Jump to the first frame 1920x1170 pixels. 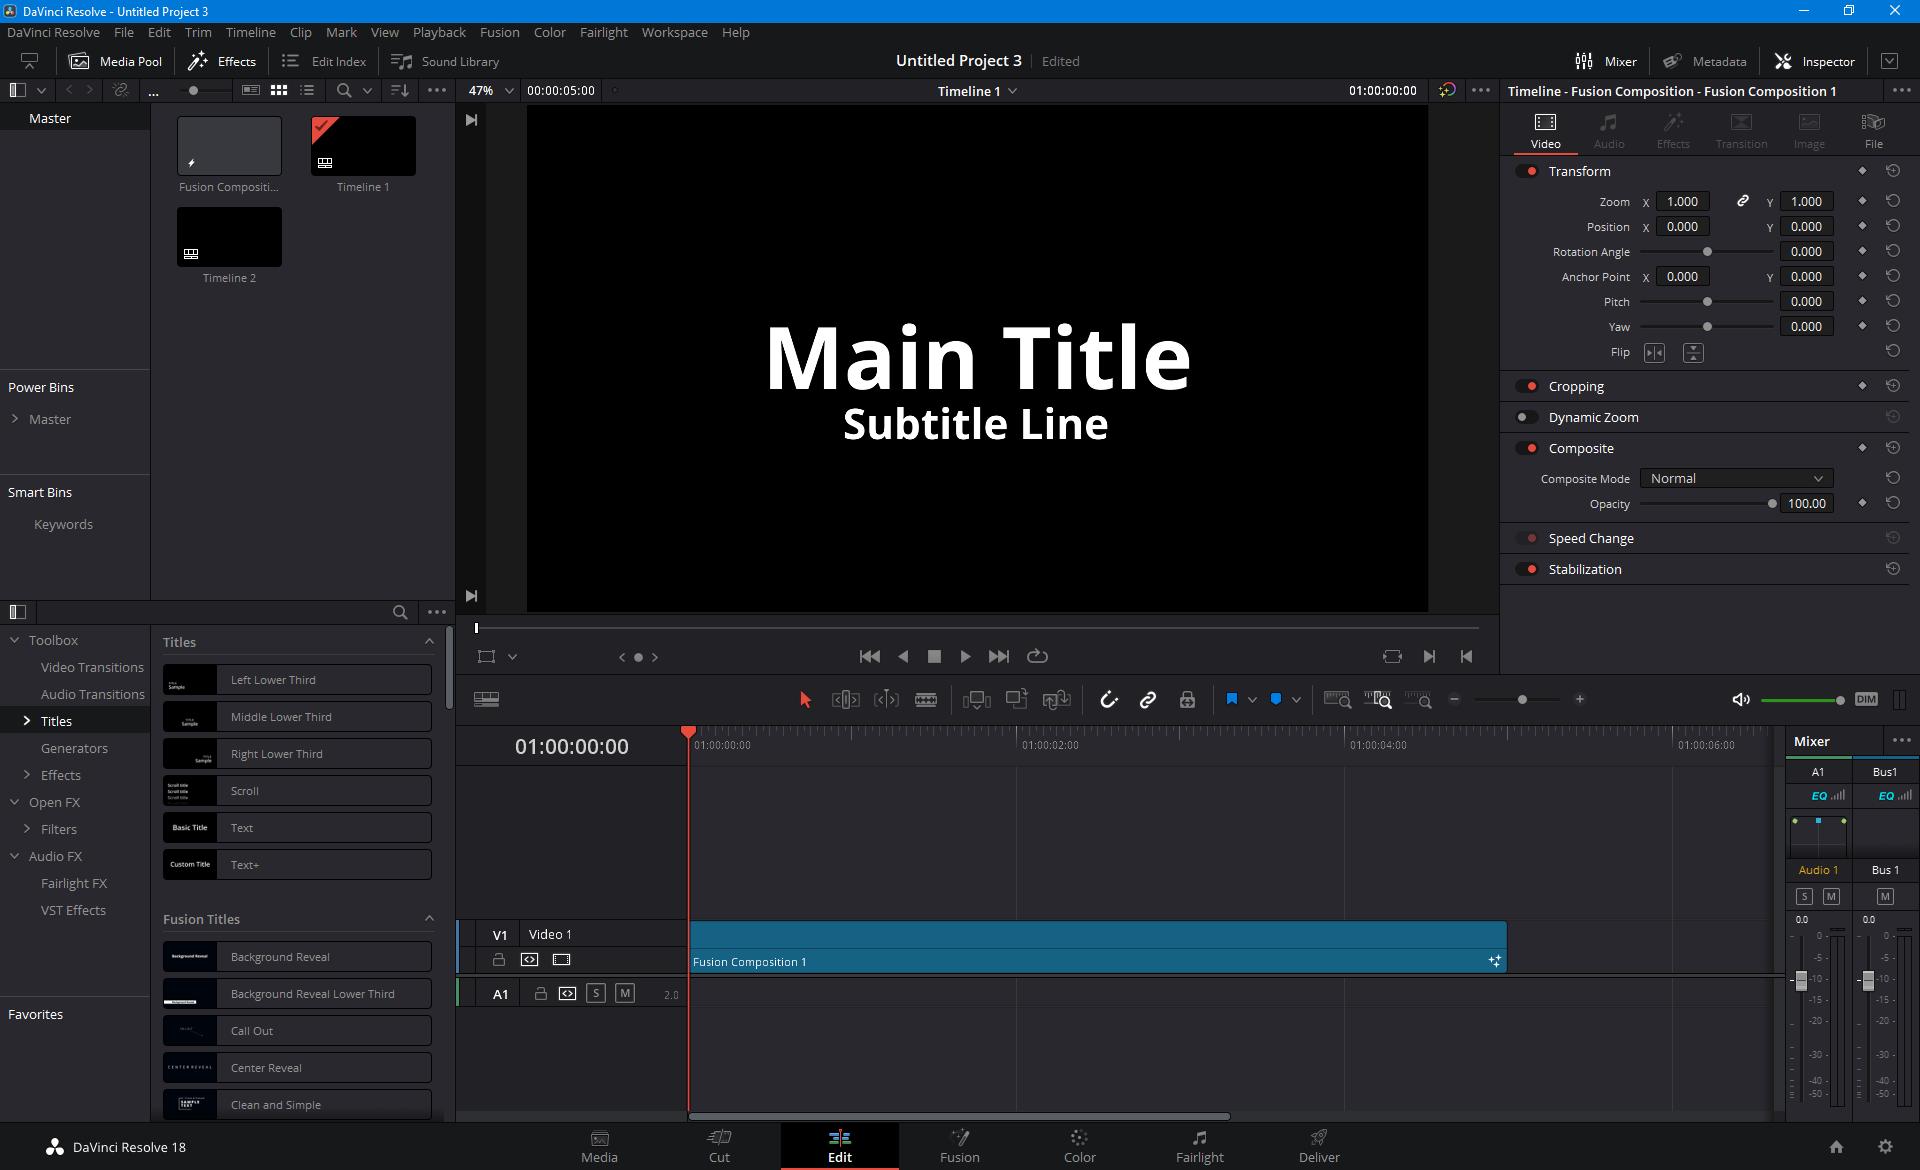click(870, 657)
